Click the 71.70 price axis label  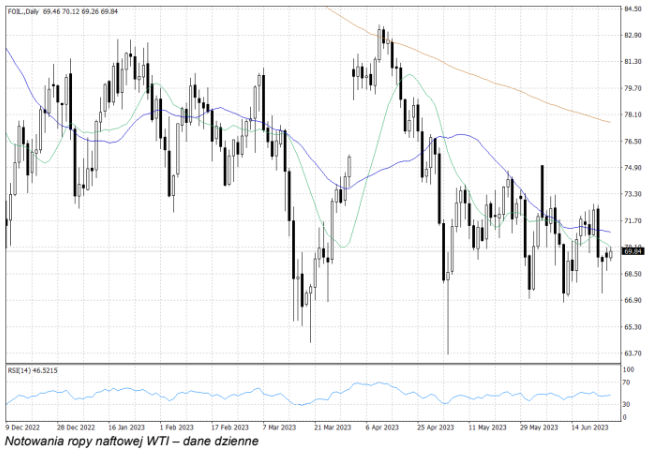coord(633,221)
